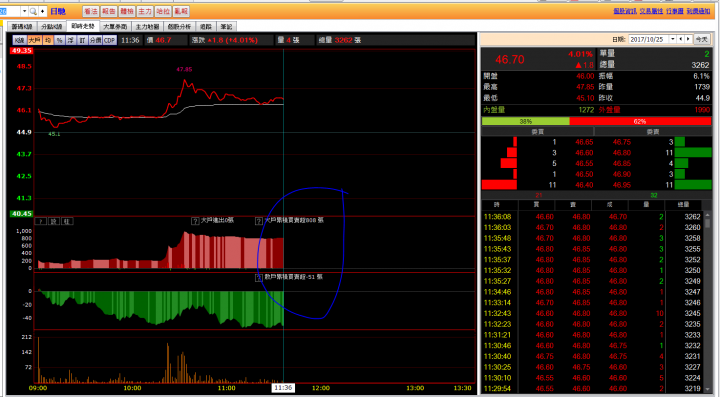Toggle the 大戶 chart option
720x397 pixels.
point(34,40)
